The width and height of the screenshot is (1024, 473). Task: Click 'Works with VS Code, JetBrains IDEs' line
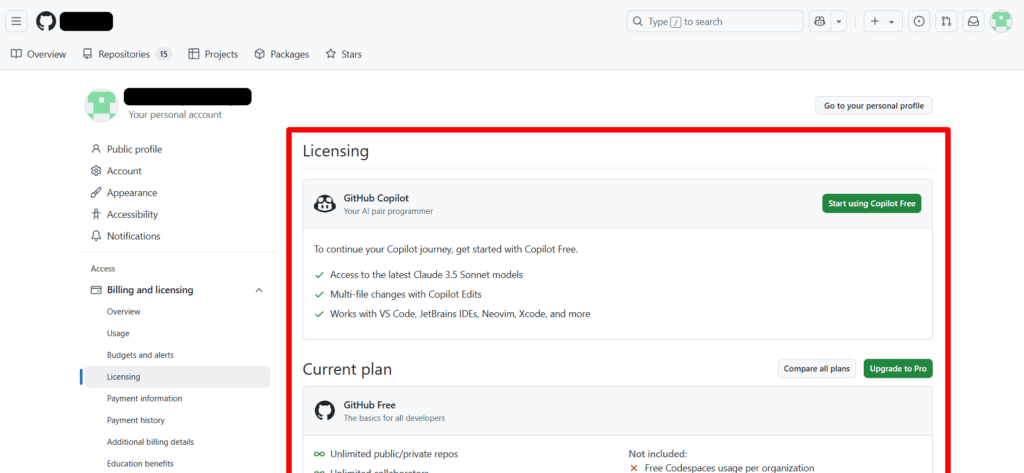(x=460, y=314)
